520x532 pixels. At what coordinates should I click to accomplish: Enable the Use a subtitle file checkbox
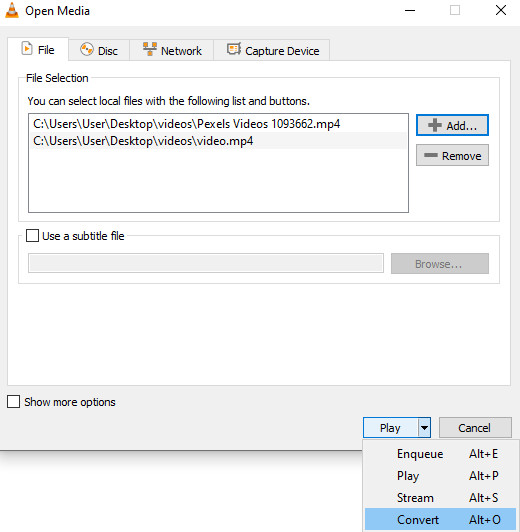(32, 235)
